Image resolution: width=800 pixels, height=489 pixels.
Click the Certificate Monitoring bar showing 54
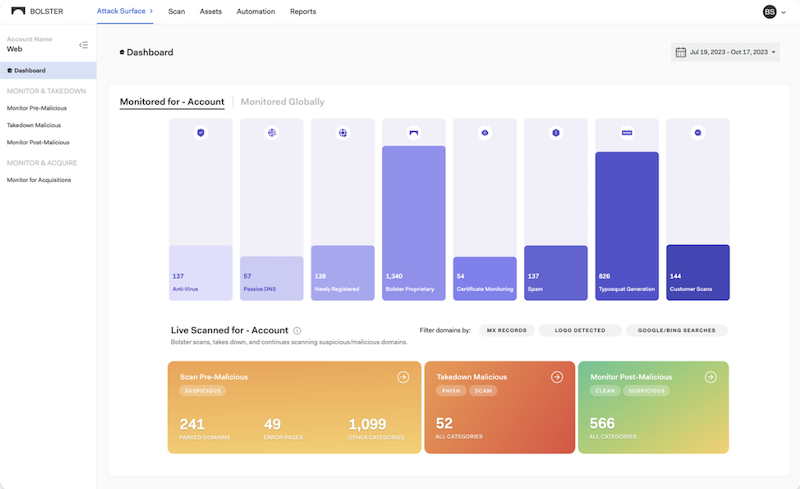pos(485,278)
